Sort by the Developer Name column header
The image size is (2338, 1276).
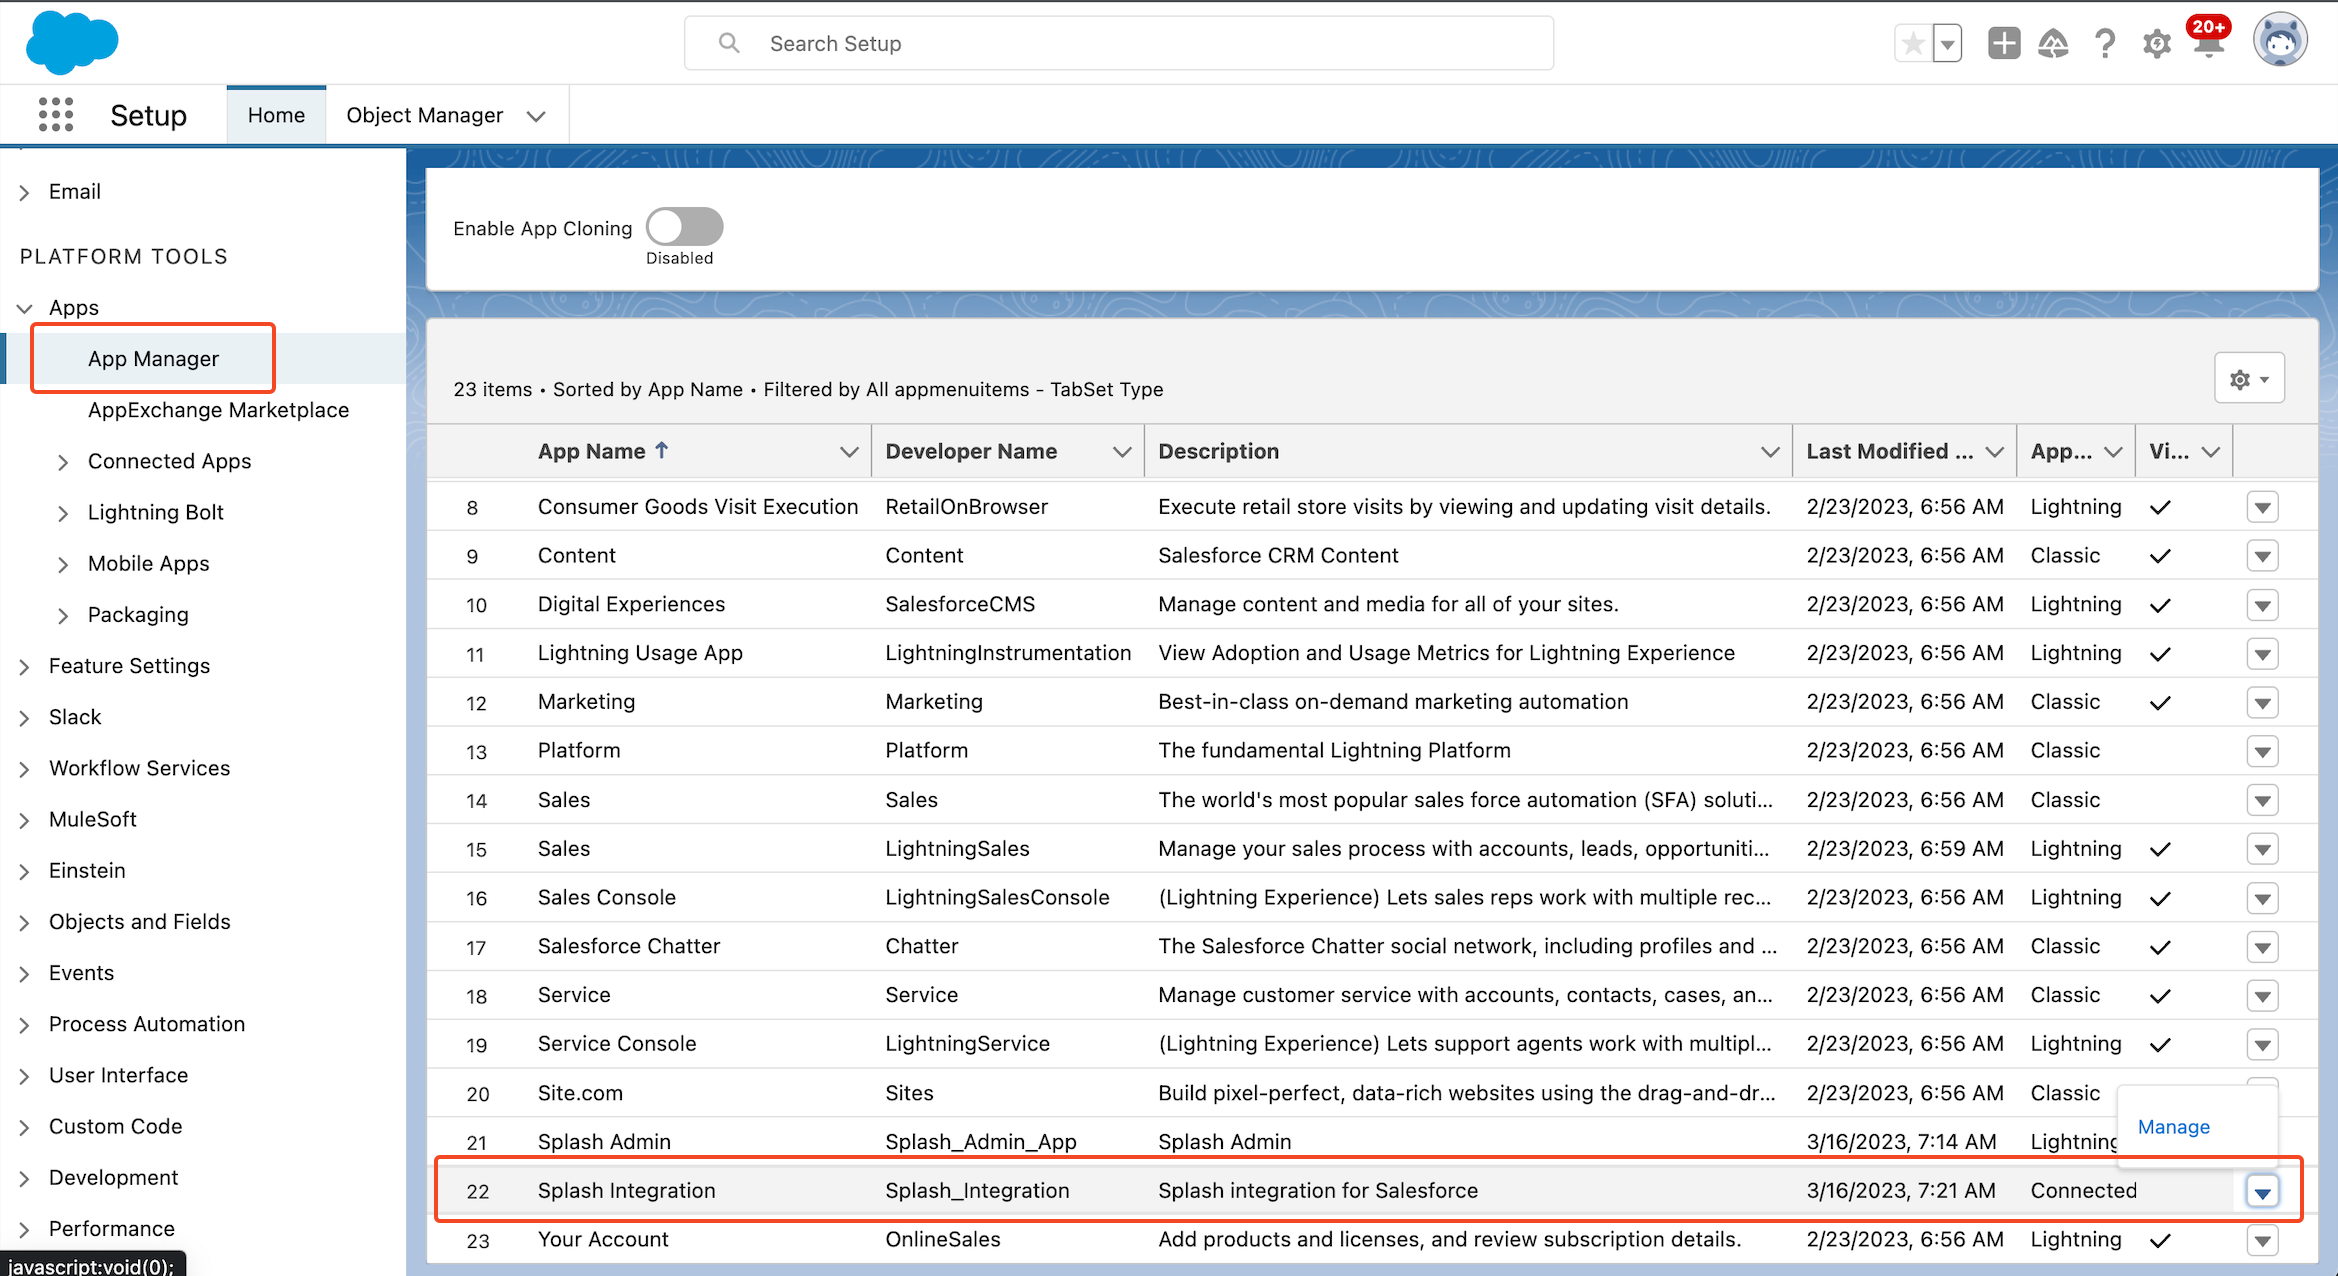(971, 451)
